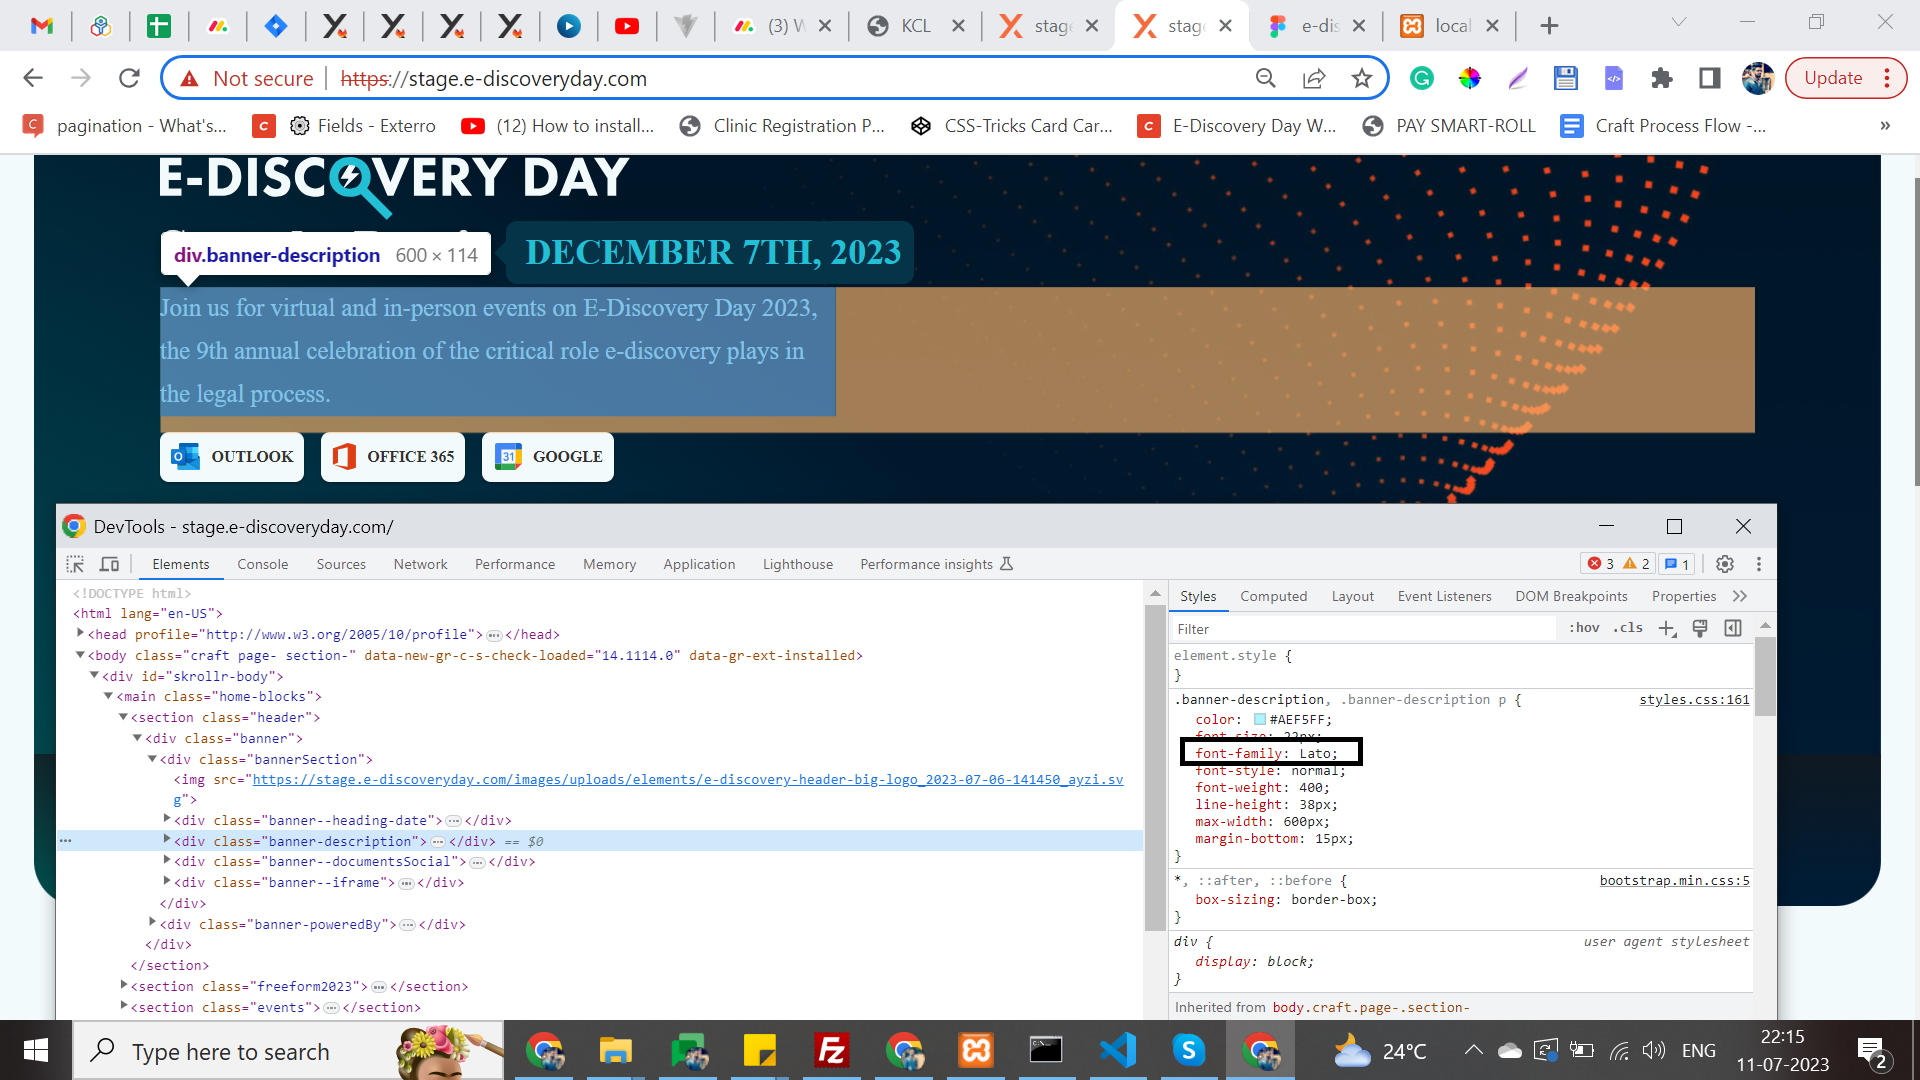Image resolution: width=1920 pixels, height=1080 pixels.
Task: Open the CSS-Tricks Card Car... bookmark
Action: 1011,126
